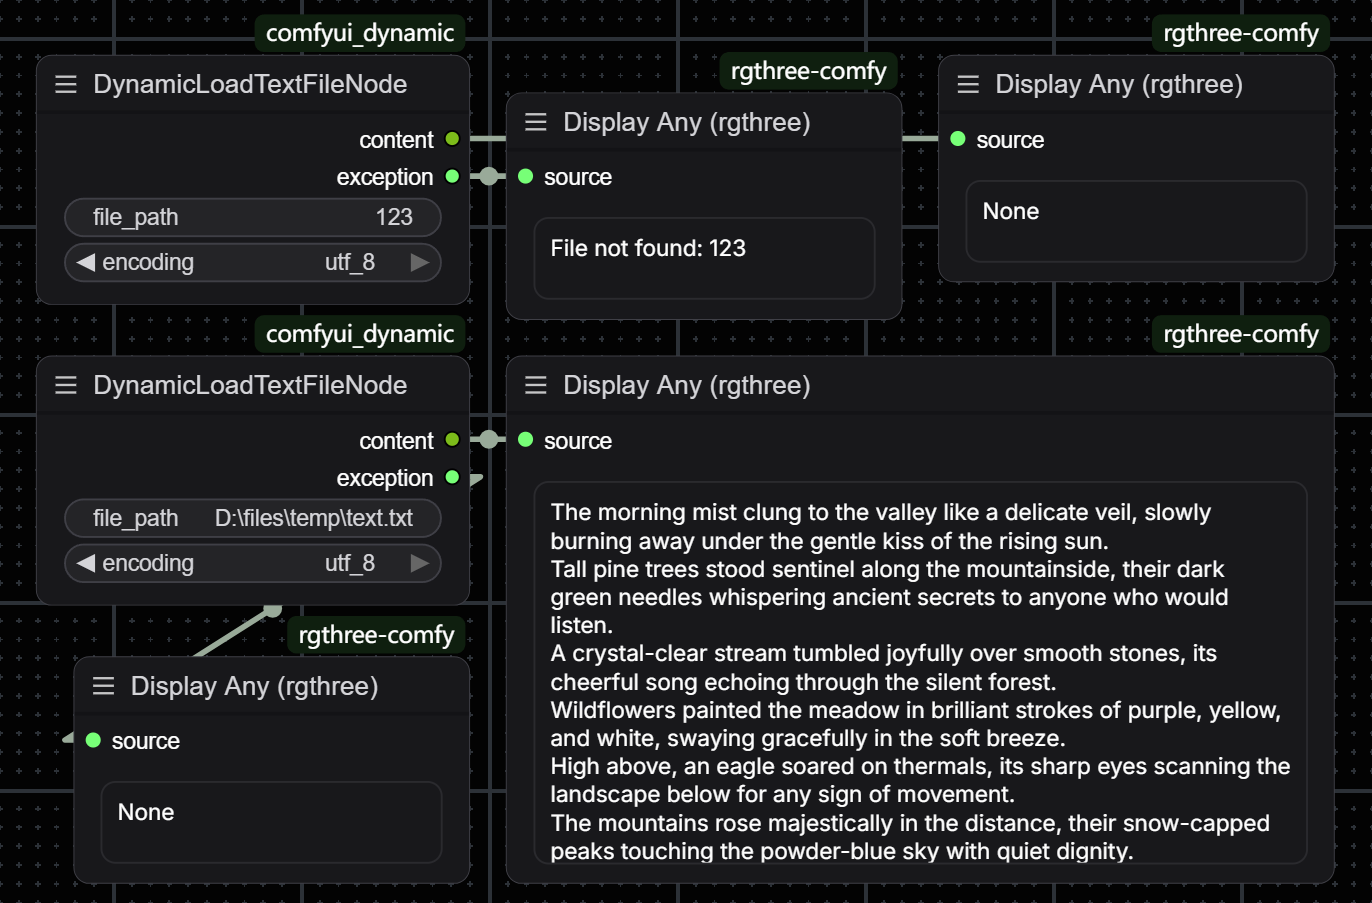Click the link midpoint dot between exception and 'File not found' source
1372x903 pixels.
[x=488, y=176]
